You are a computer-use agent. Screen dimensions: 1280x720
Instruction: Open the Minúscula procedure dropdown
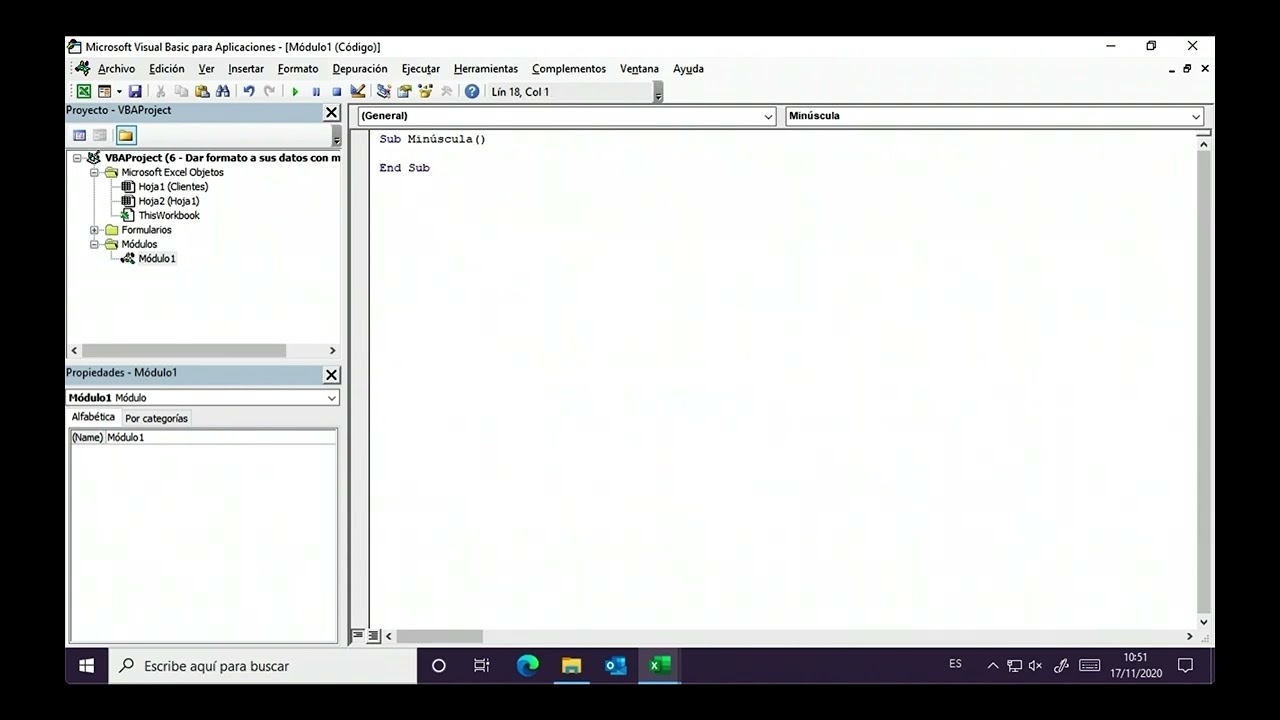click(x=1195, y=117)
